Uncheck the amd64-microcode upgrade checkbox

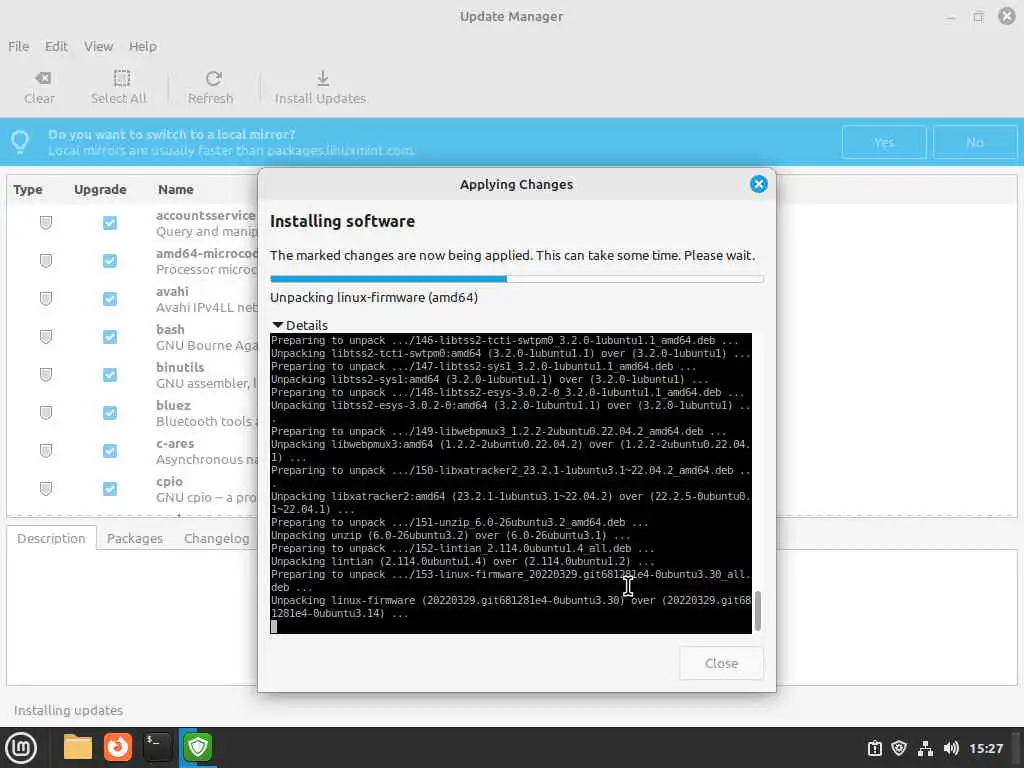click(x=110, y=261)
